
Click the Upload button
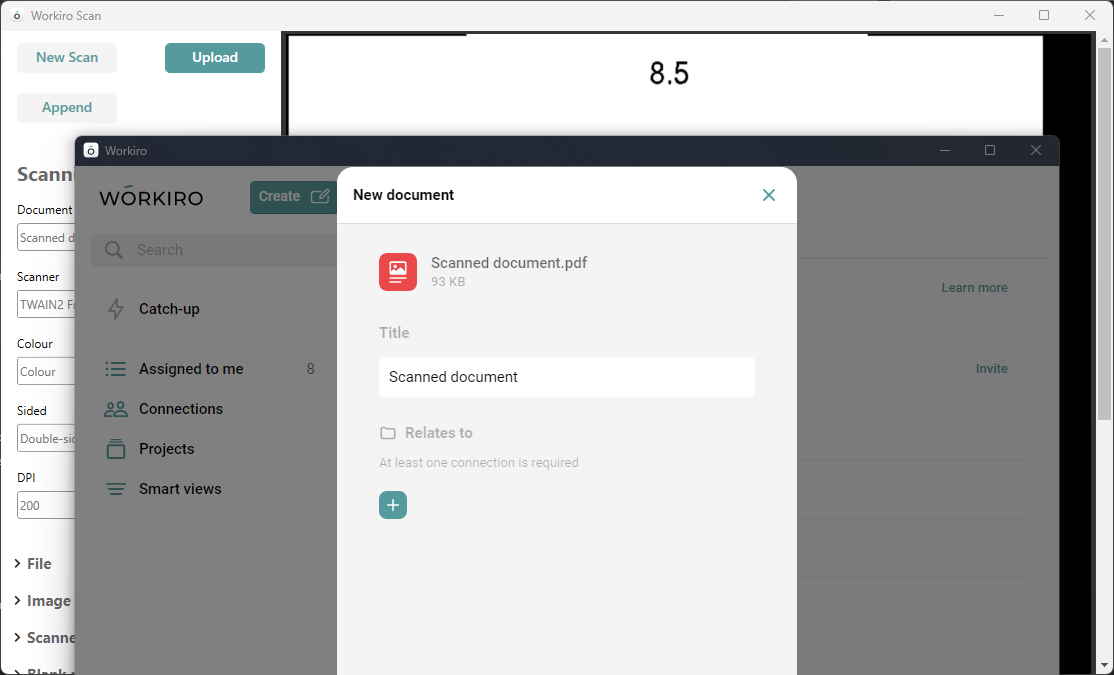coord(215,58)
